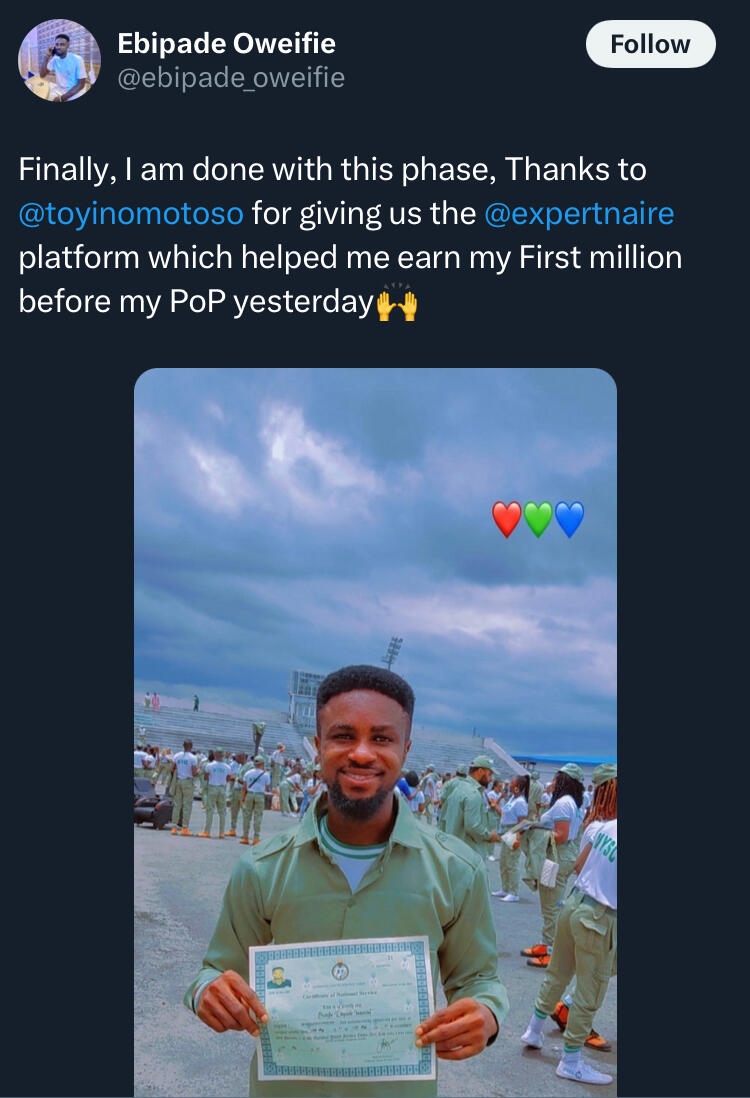This screenshot has width=750, height=1098.
Task: Click the red heart sticker
Action: tap(507, 520)
